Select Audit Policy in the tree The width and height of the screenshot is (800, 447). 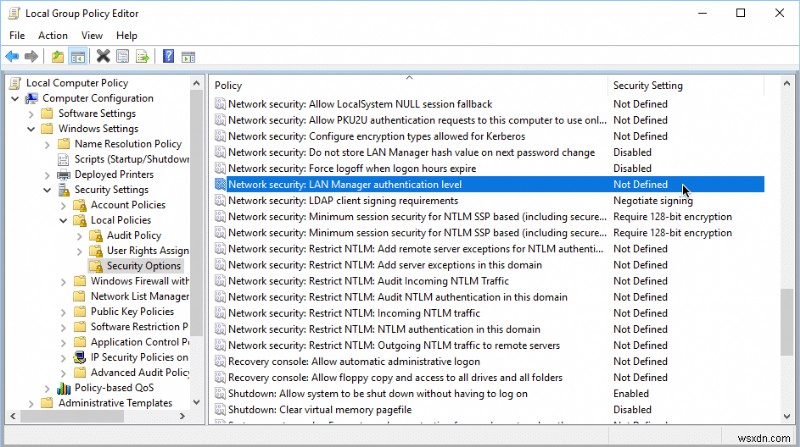tap(133, 236)
